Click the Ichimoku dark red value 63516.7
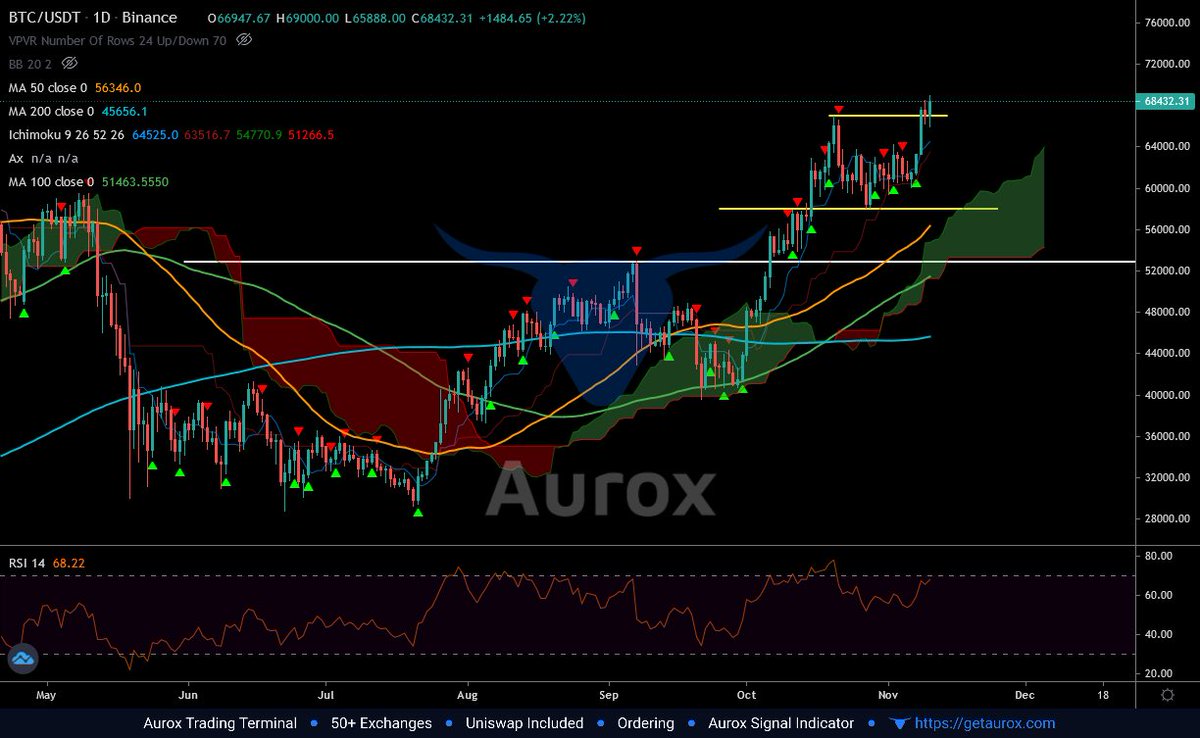1200x738 pixels. (207, 134)
